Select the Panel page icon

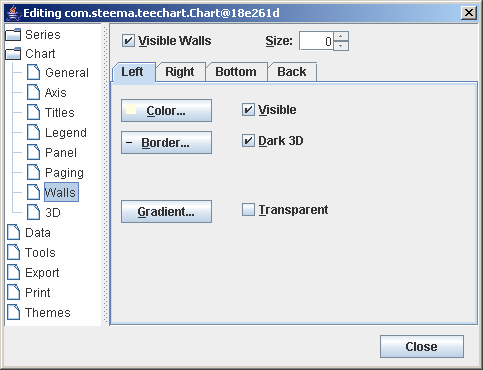(x=33, y=152)
